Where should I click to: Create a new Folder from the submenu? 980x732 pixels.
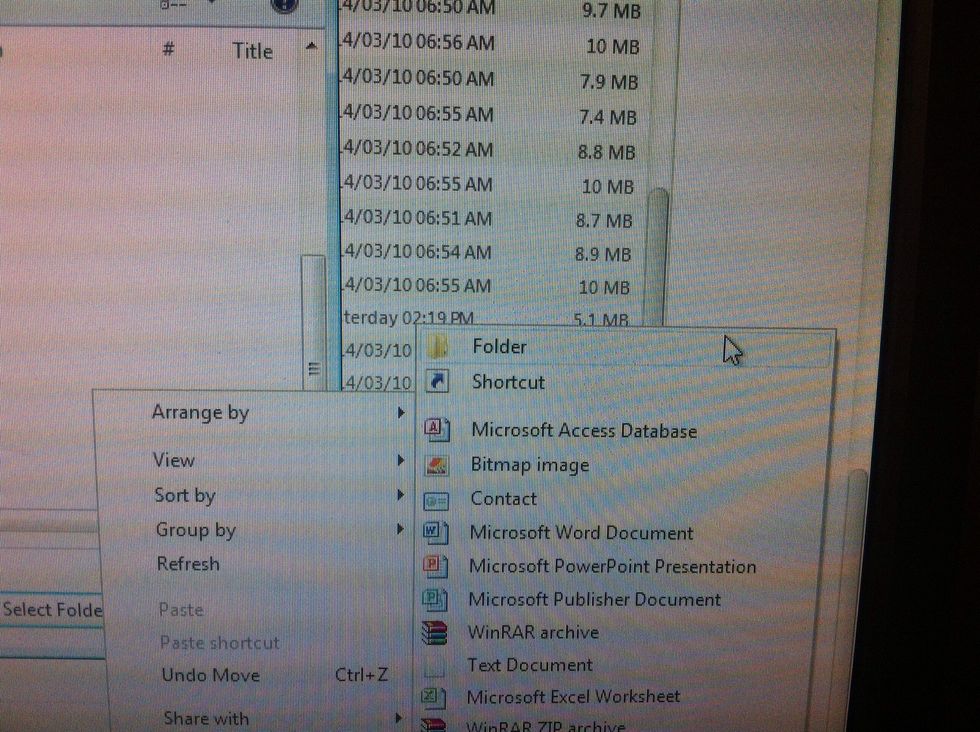click(x=499, y=347)
